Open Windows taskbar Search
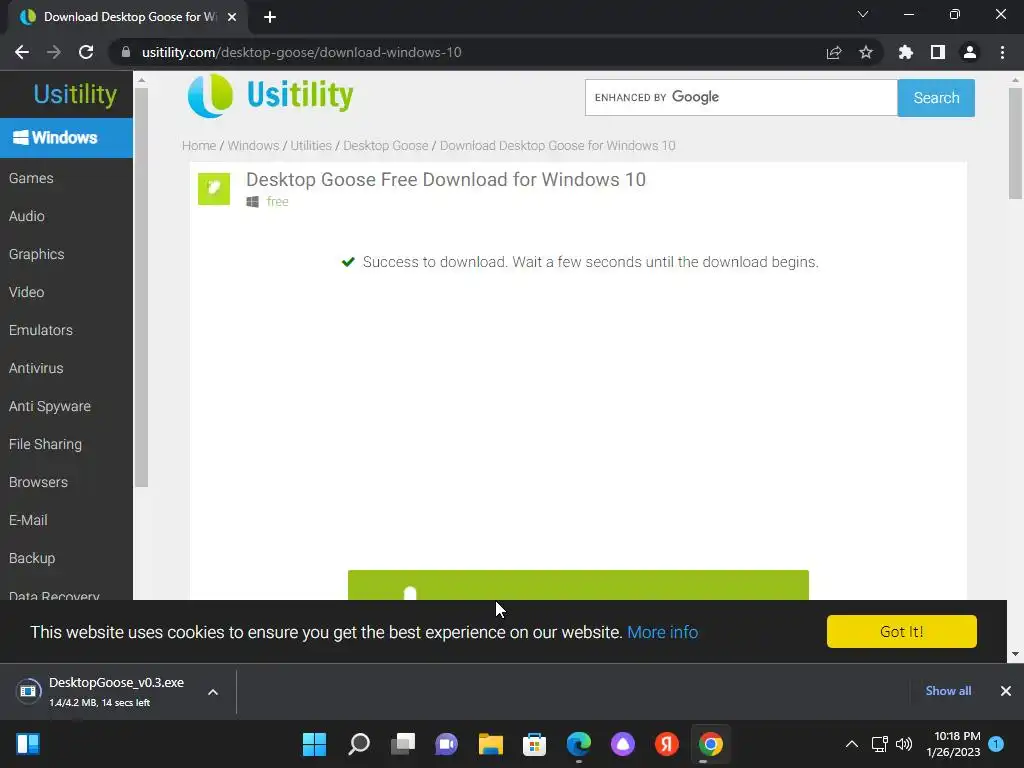 (359, 744)
